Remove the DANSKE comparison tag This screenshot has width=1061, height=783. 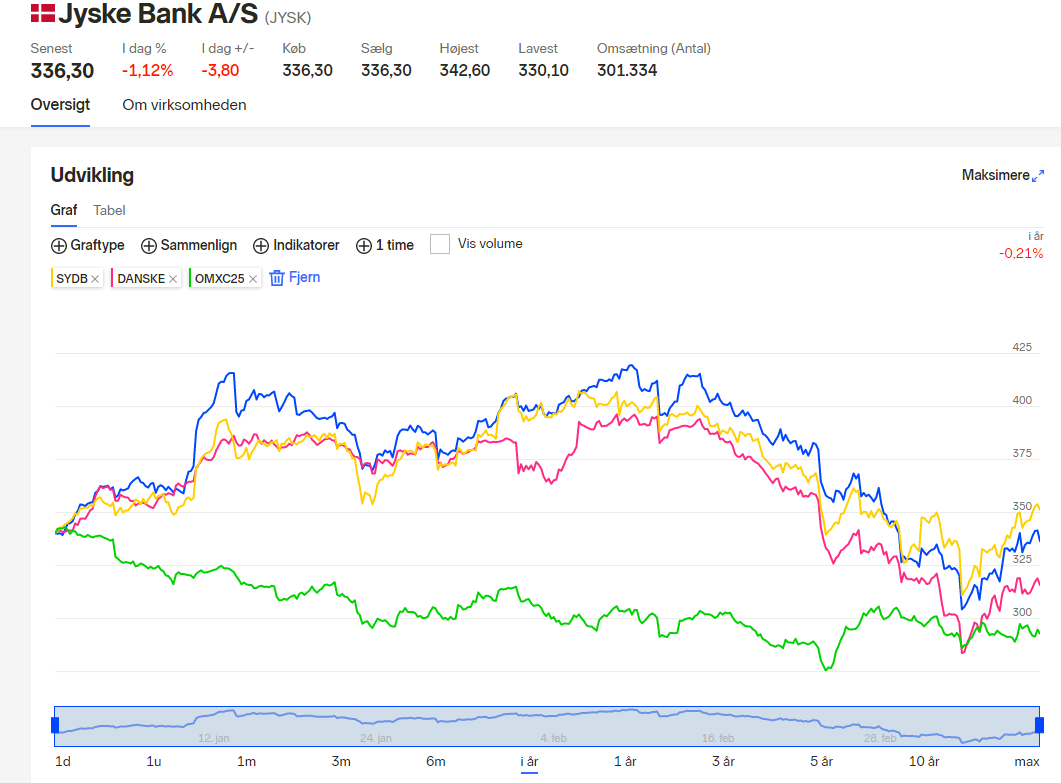click(173, 279)
